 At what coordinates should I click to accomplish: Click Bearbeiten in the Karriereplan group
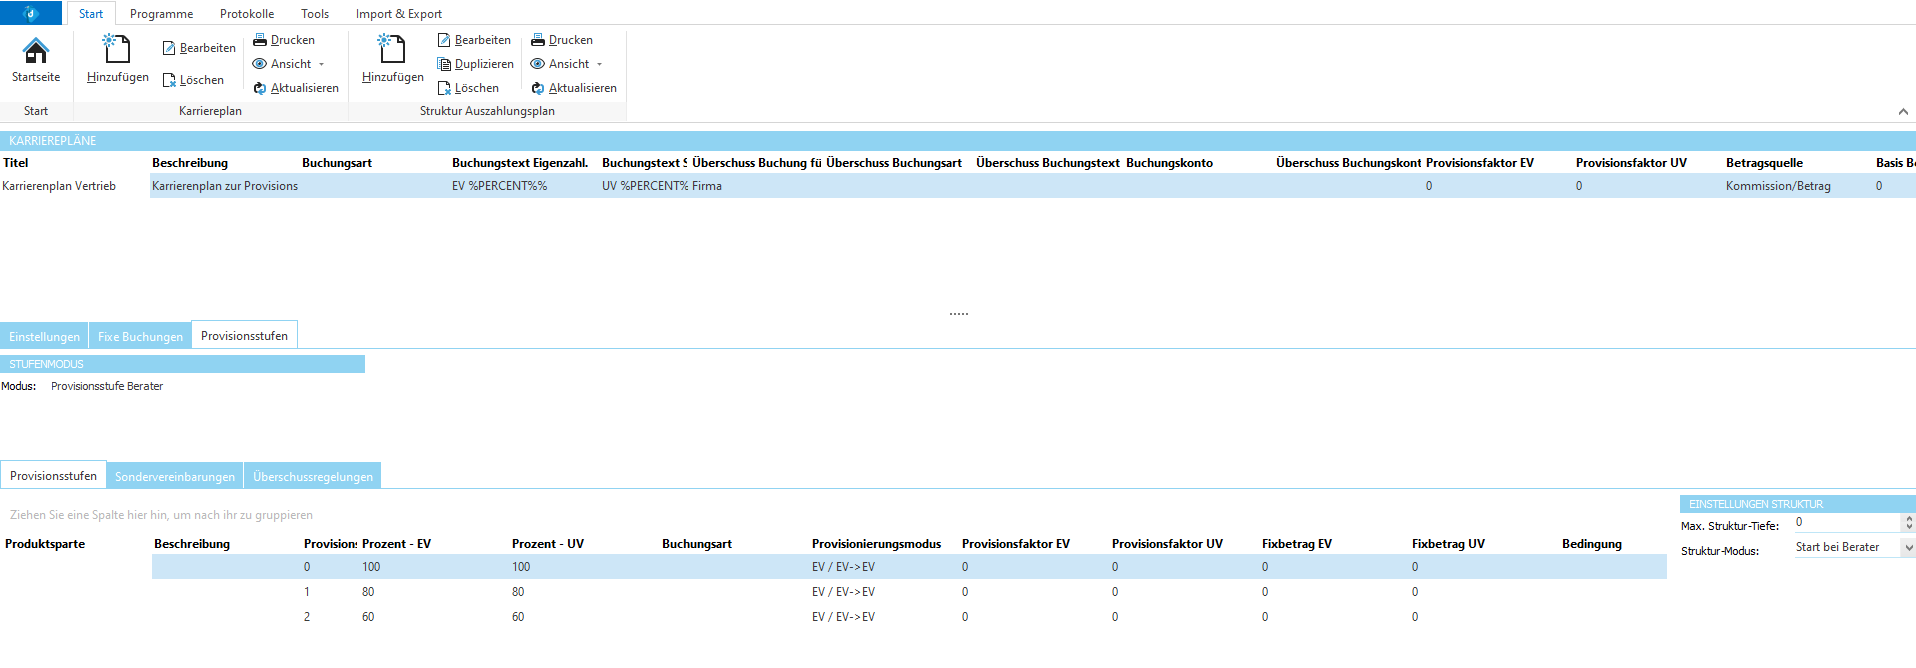click(x=199, y=48)
